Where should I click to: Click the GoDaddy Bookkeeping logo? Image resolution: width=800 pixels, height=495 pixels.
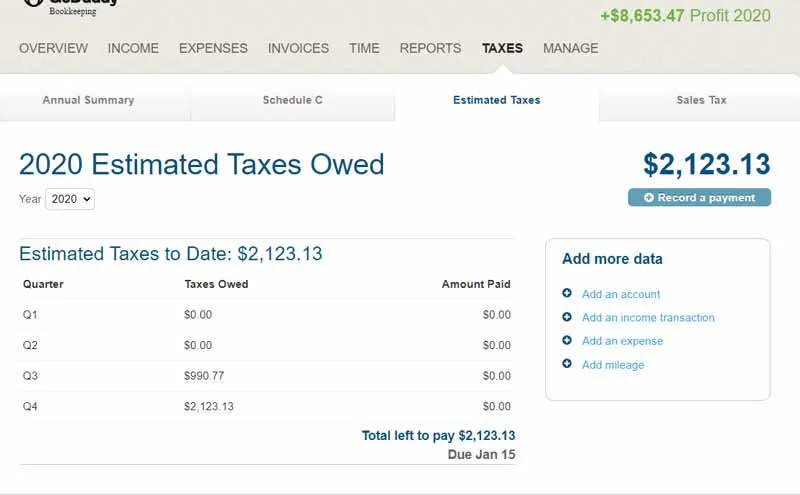tap(70, 6)
